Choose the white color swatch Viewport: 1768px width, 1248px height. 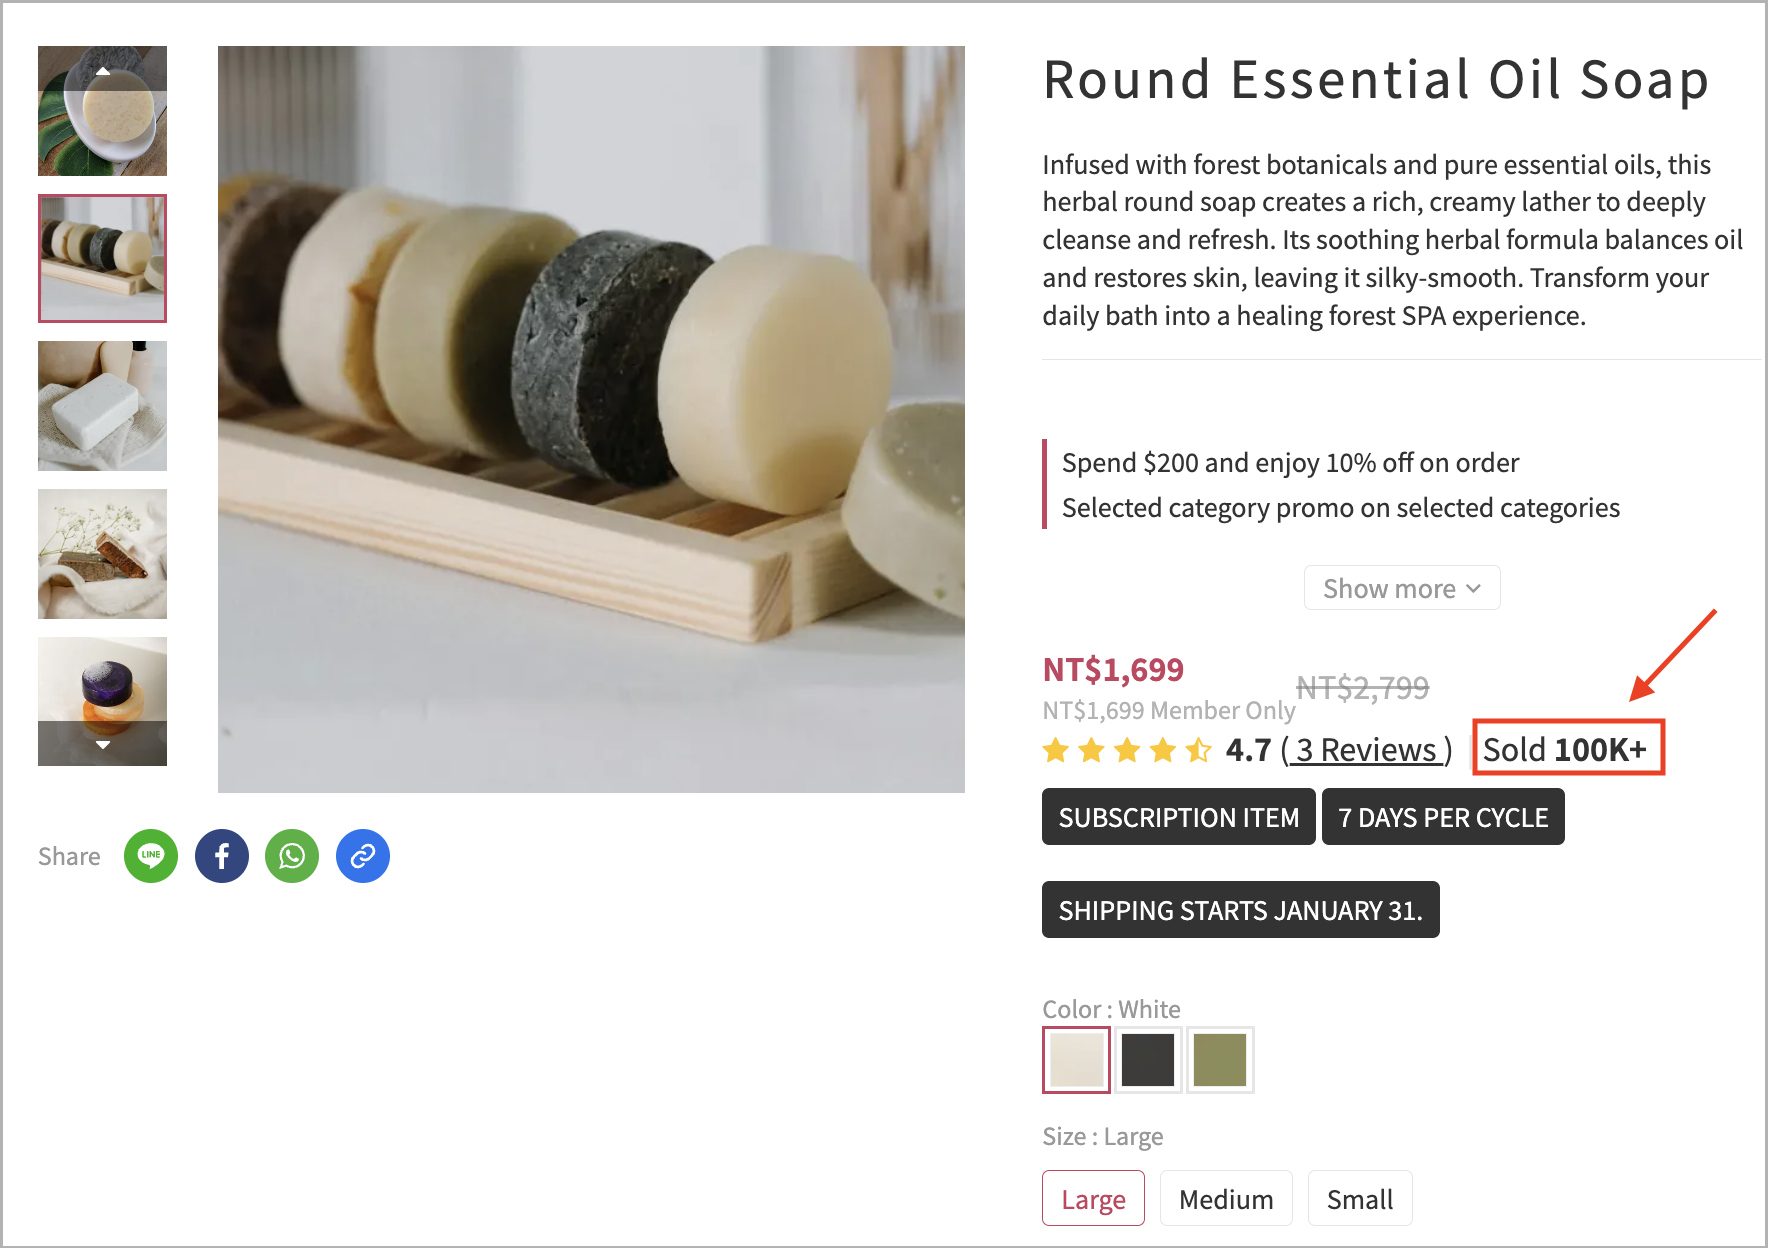pos(1077,1060)
